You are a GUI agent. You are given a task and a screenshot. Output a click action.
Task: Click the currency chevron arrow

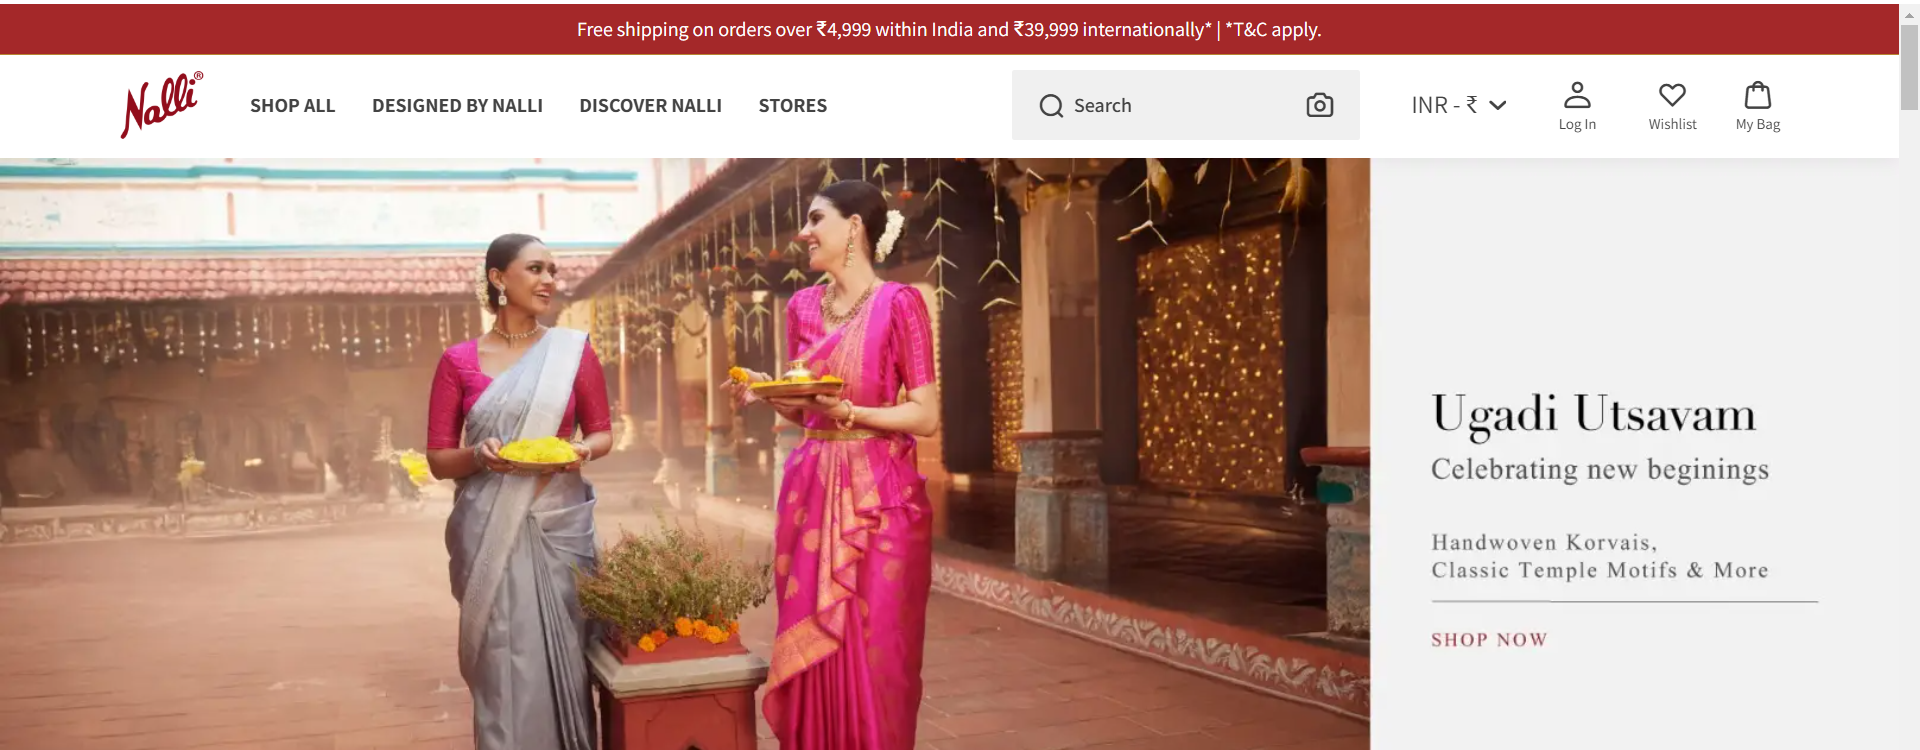(x=1497, y=105)
